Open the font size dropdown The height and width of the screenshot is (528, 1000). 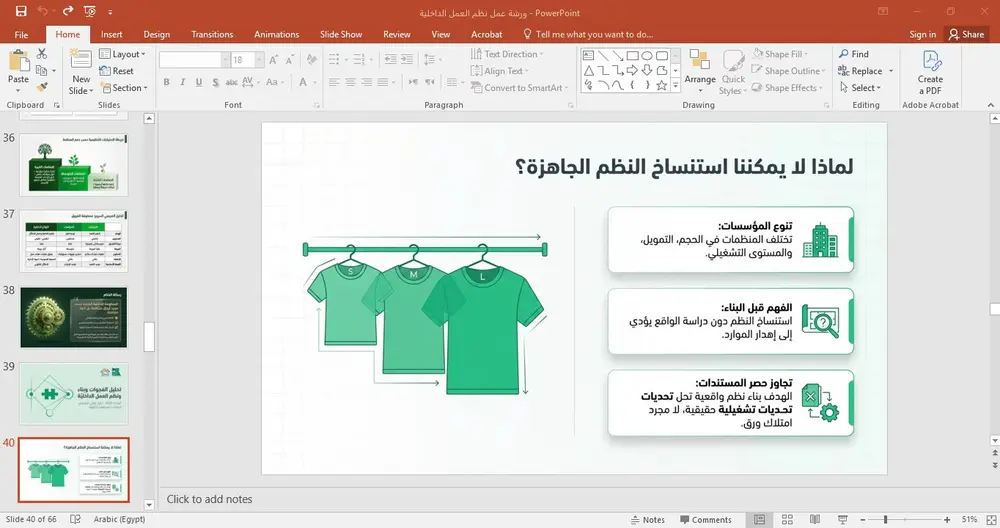(x=260, y=60)
